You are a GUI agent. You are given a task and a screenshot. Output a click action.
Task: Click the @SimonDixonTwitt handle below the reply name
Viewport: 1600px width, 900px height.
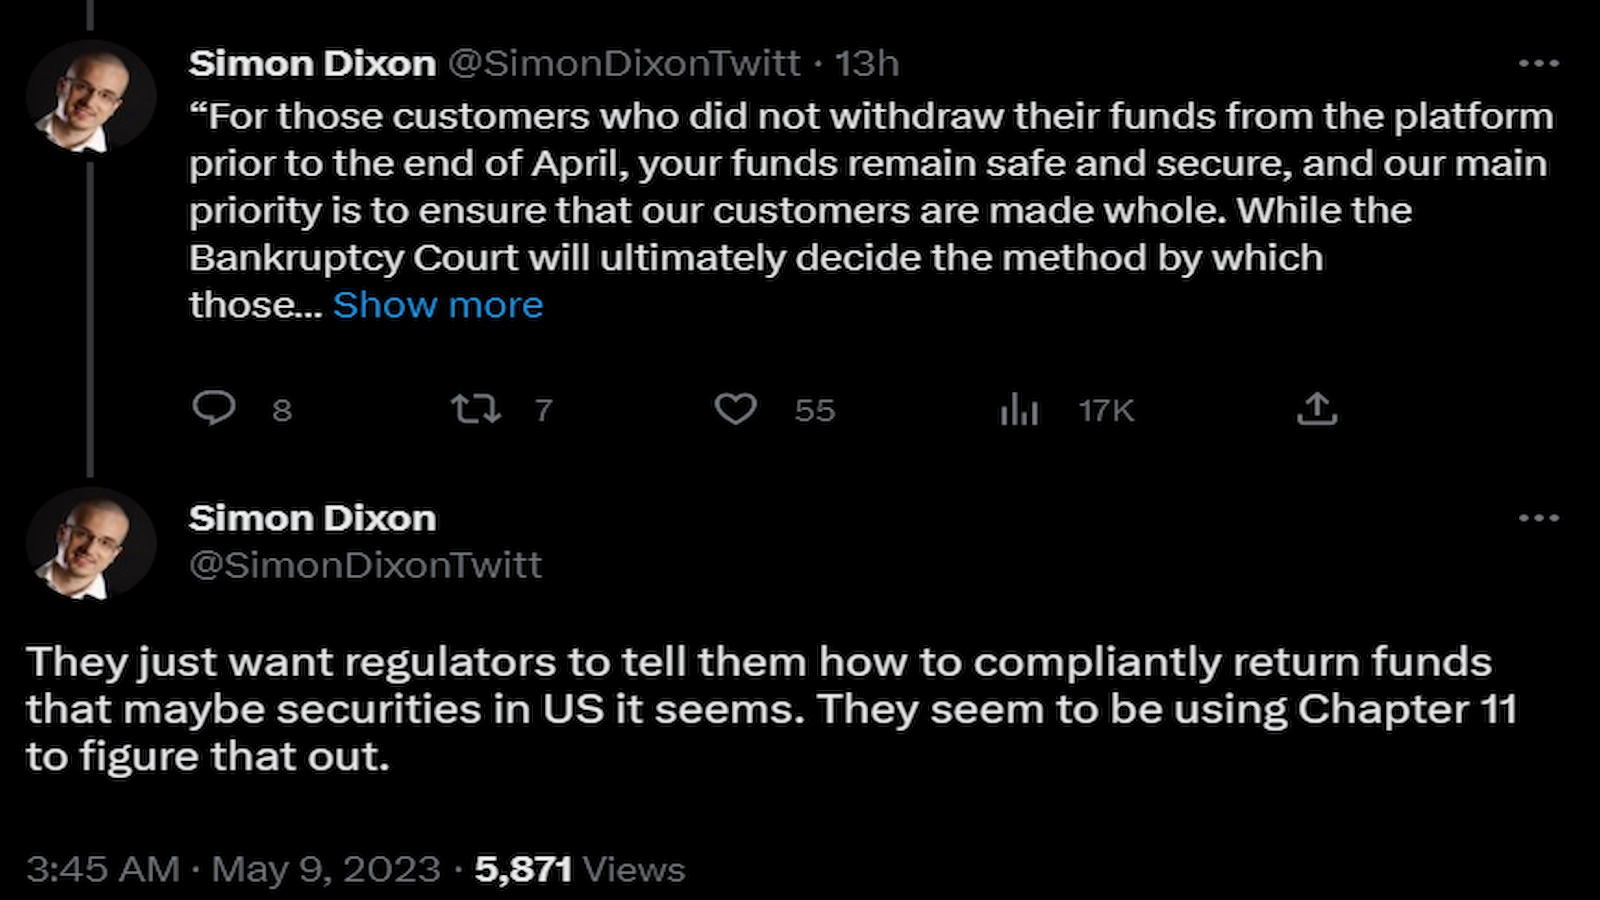coord(366,564)
